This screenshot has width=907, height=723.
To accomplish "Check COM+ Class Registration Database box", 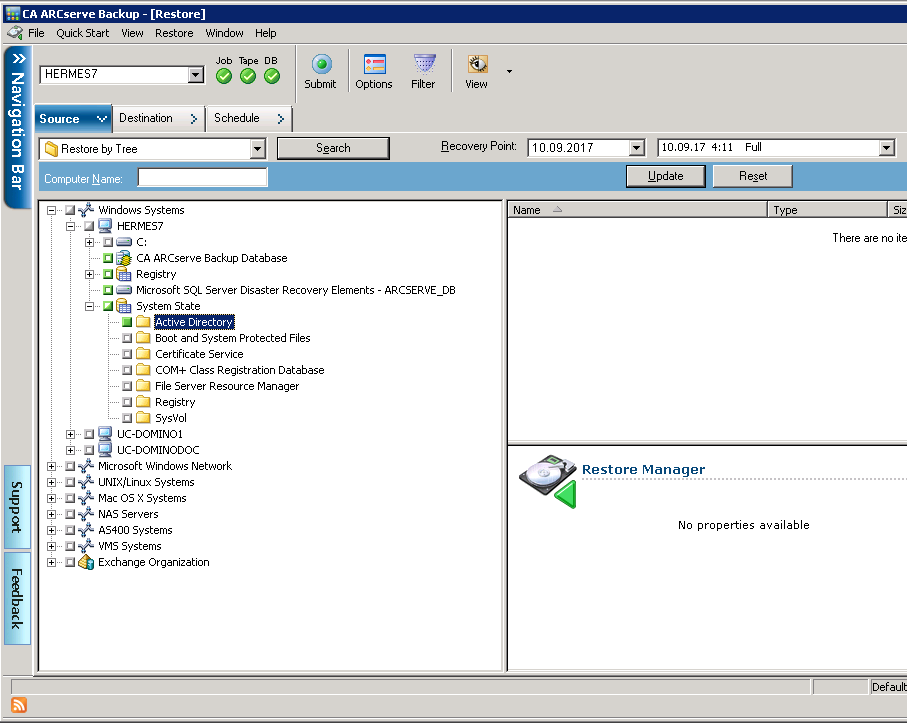I will click(x=127, y=370).
